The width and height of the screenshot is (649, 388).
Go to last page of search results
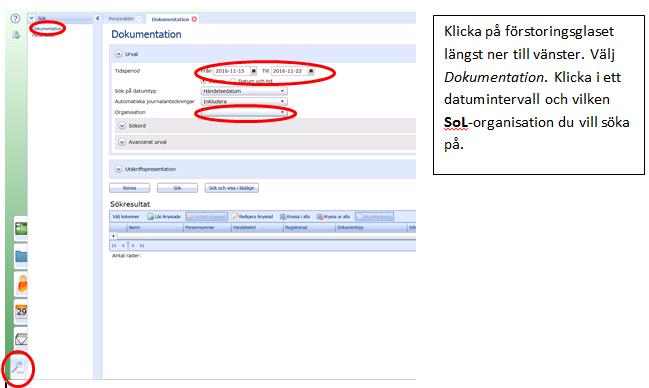(142, 246)
